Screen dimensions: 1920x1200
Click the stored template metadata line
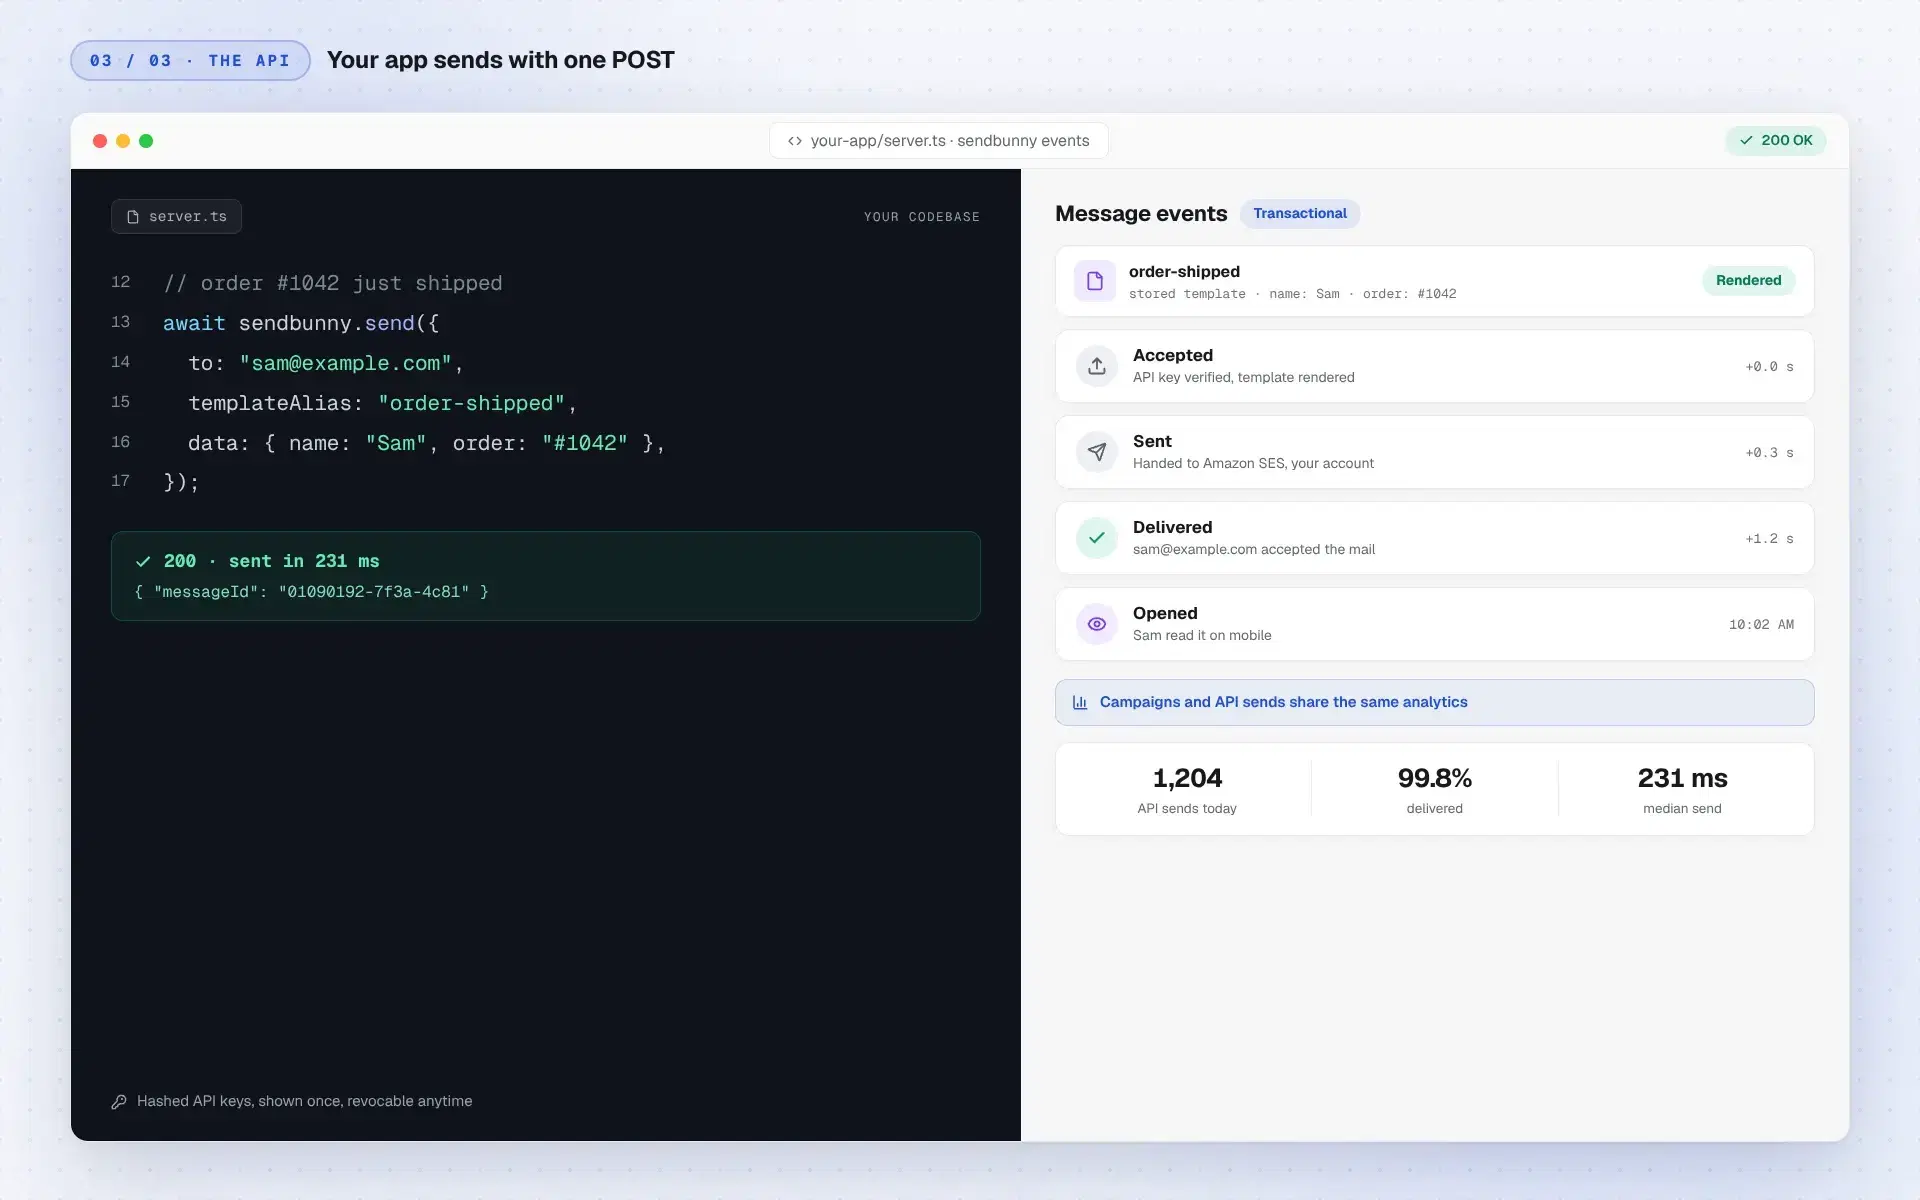[1292, 294]
